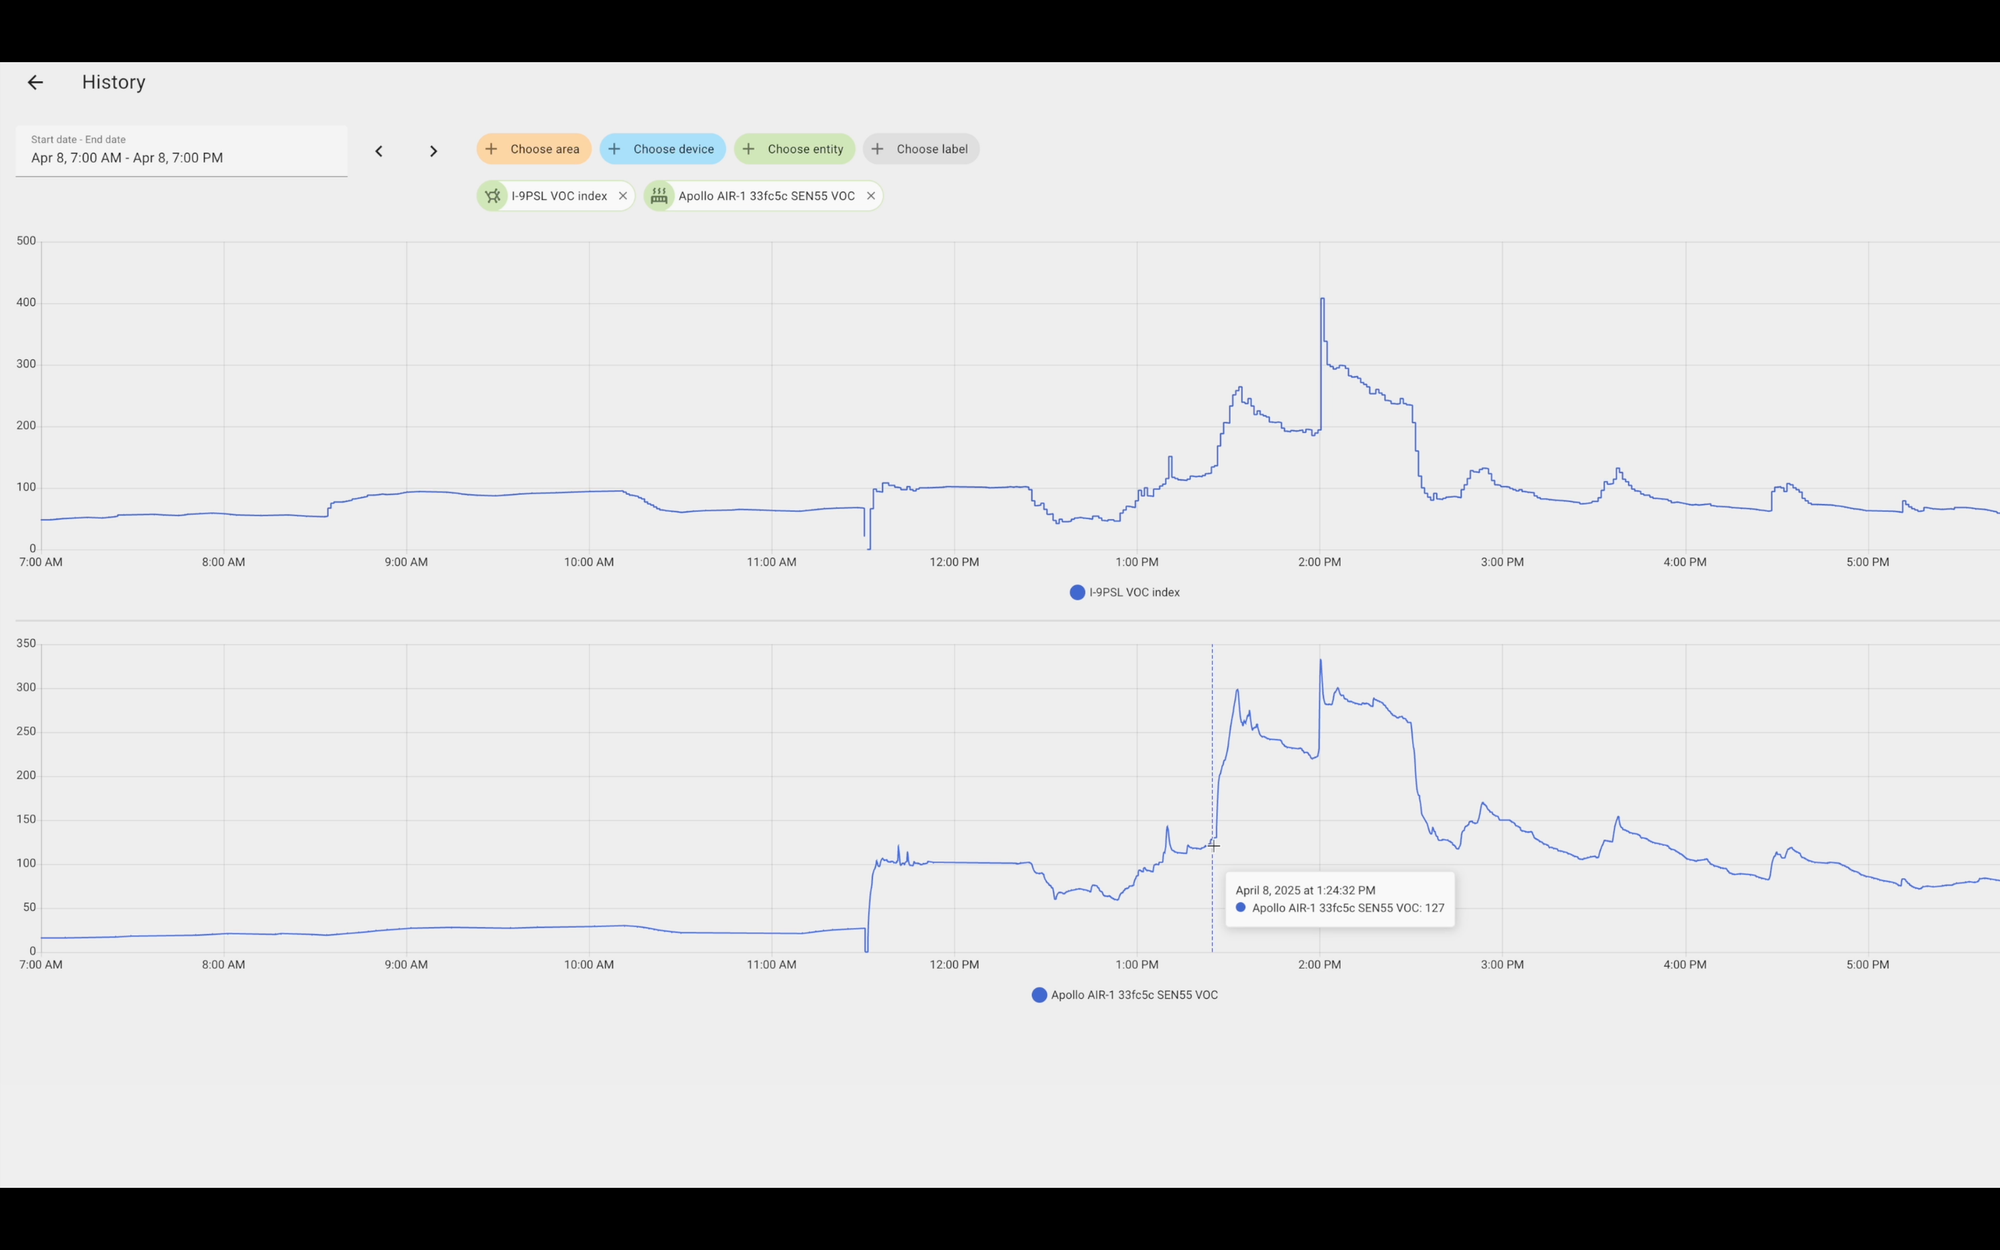Click the 400 peak on I-9PSL chart

(x=1322, y=299)
